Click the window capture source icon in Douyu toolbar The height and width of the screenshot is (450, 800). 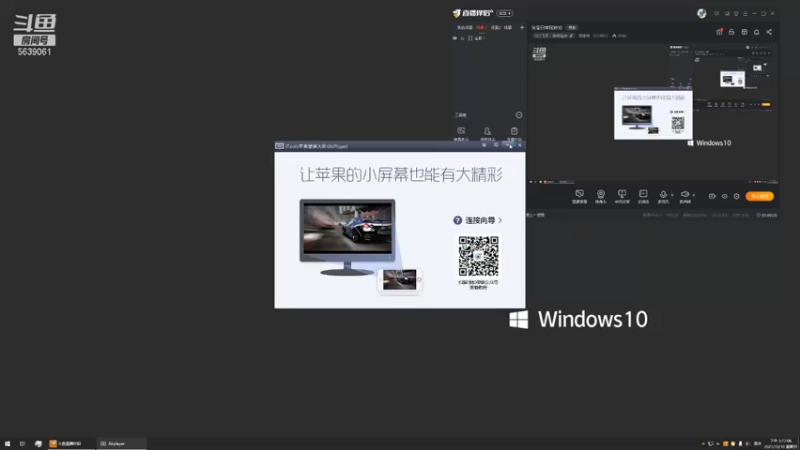(x=622, y=196)
